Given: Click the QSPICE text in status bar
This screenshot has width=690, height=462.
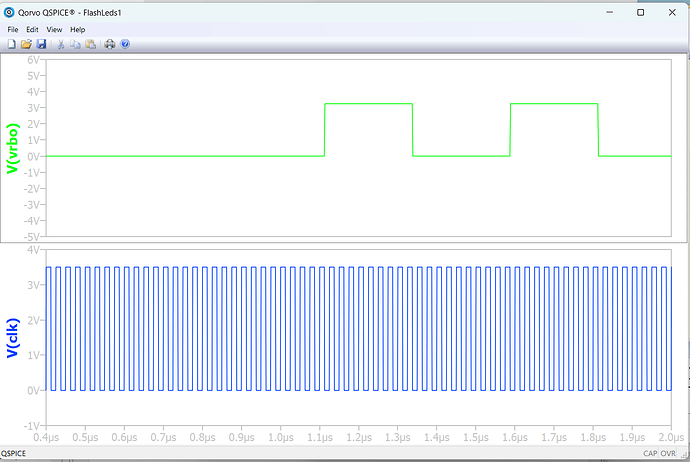Looking at the screenshot, I should (13, 453).
